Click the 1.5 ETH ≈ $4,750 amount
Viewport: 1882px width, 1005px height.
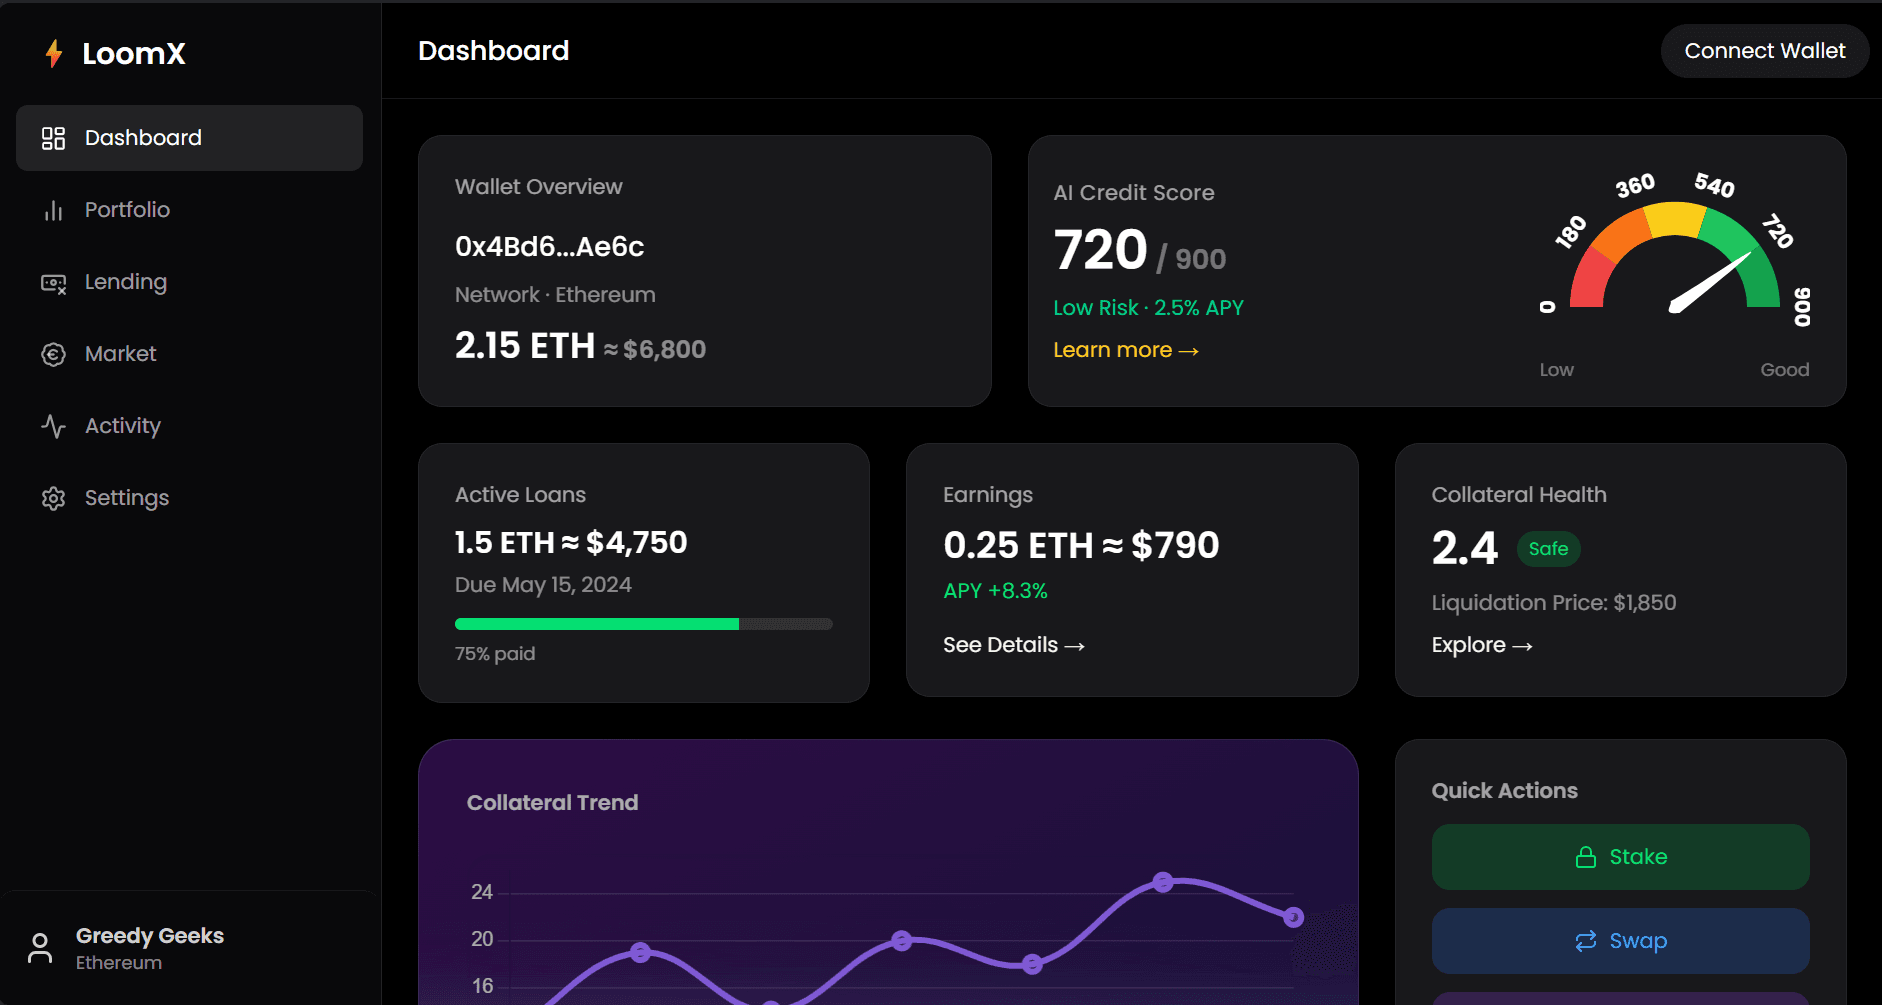571,543
